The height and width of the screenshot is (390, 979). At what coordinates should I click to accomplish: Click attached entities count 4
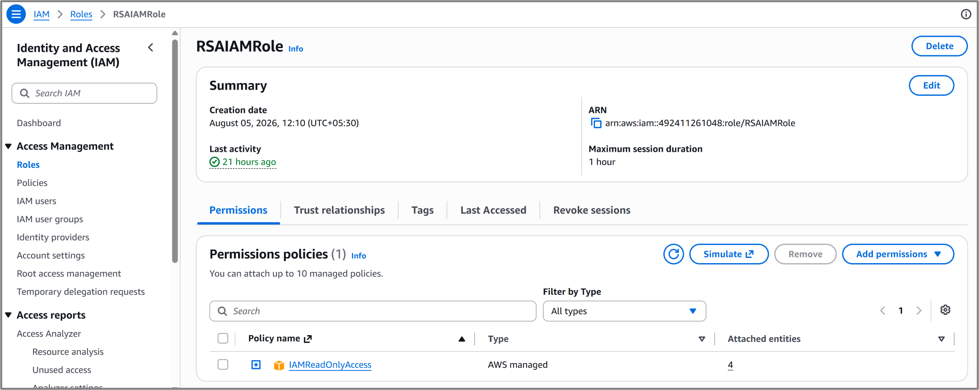(730, 365)
